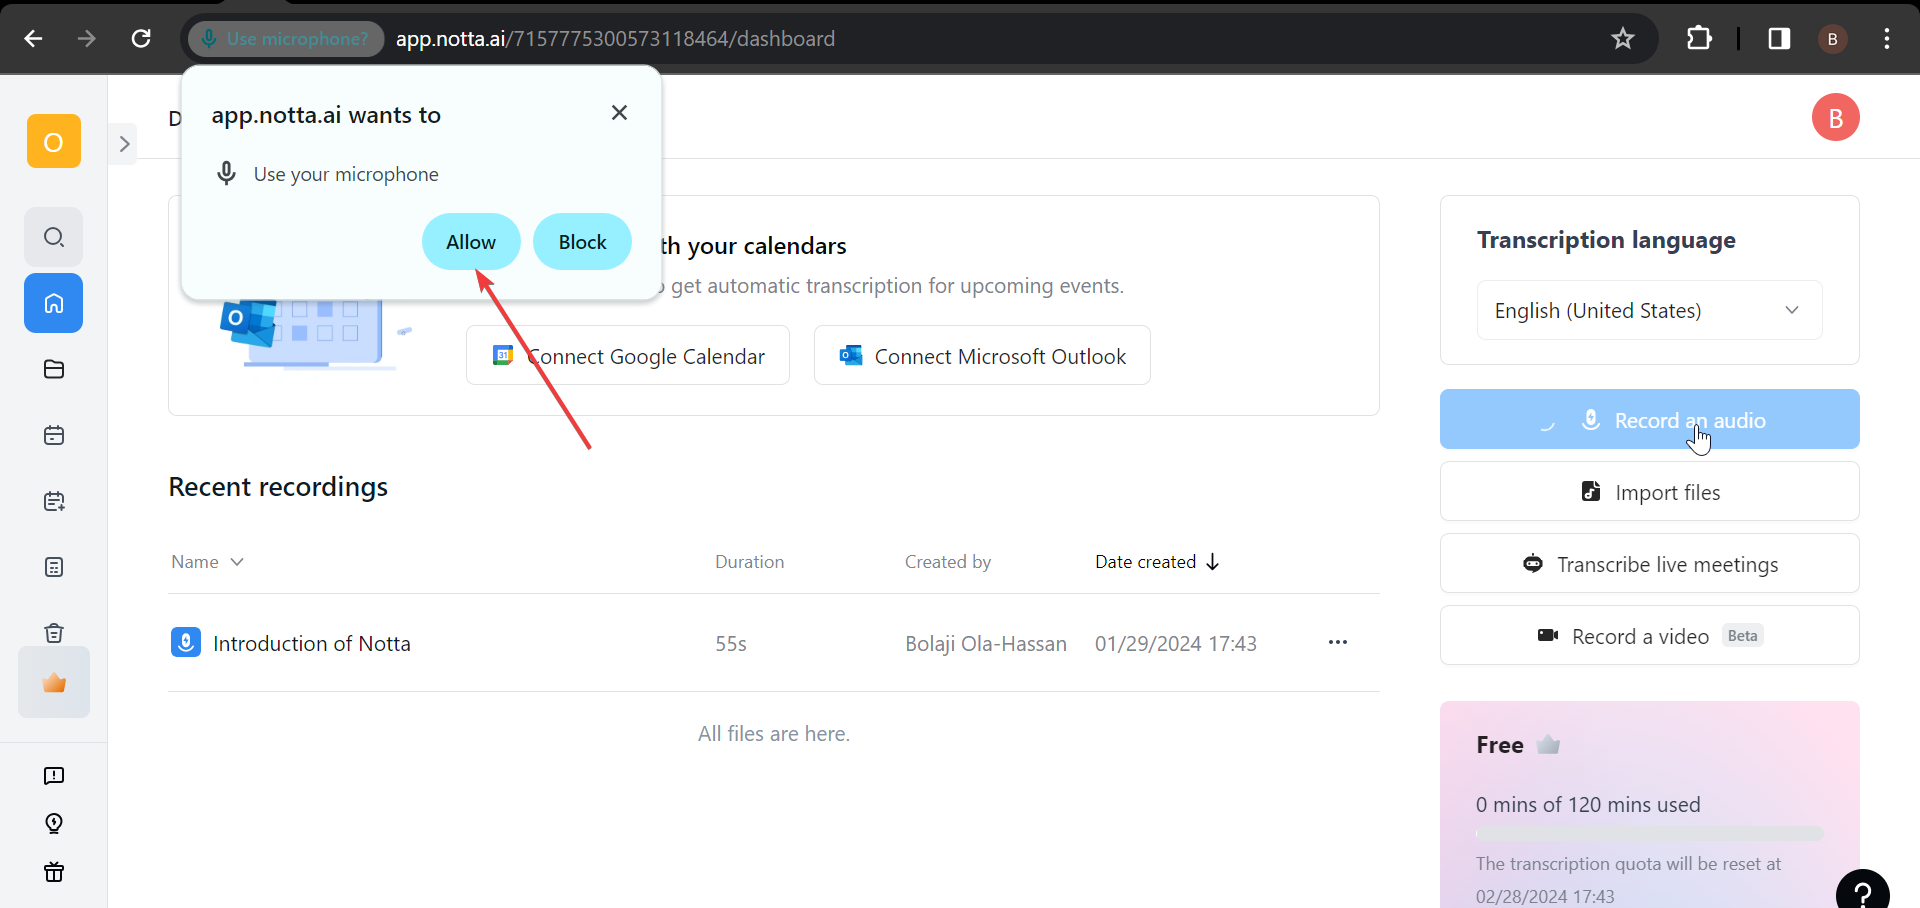Reload the current page
The height and width of the screenshot is (908, 1920).
[141, 38]
